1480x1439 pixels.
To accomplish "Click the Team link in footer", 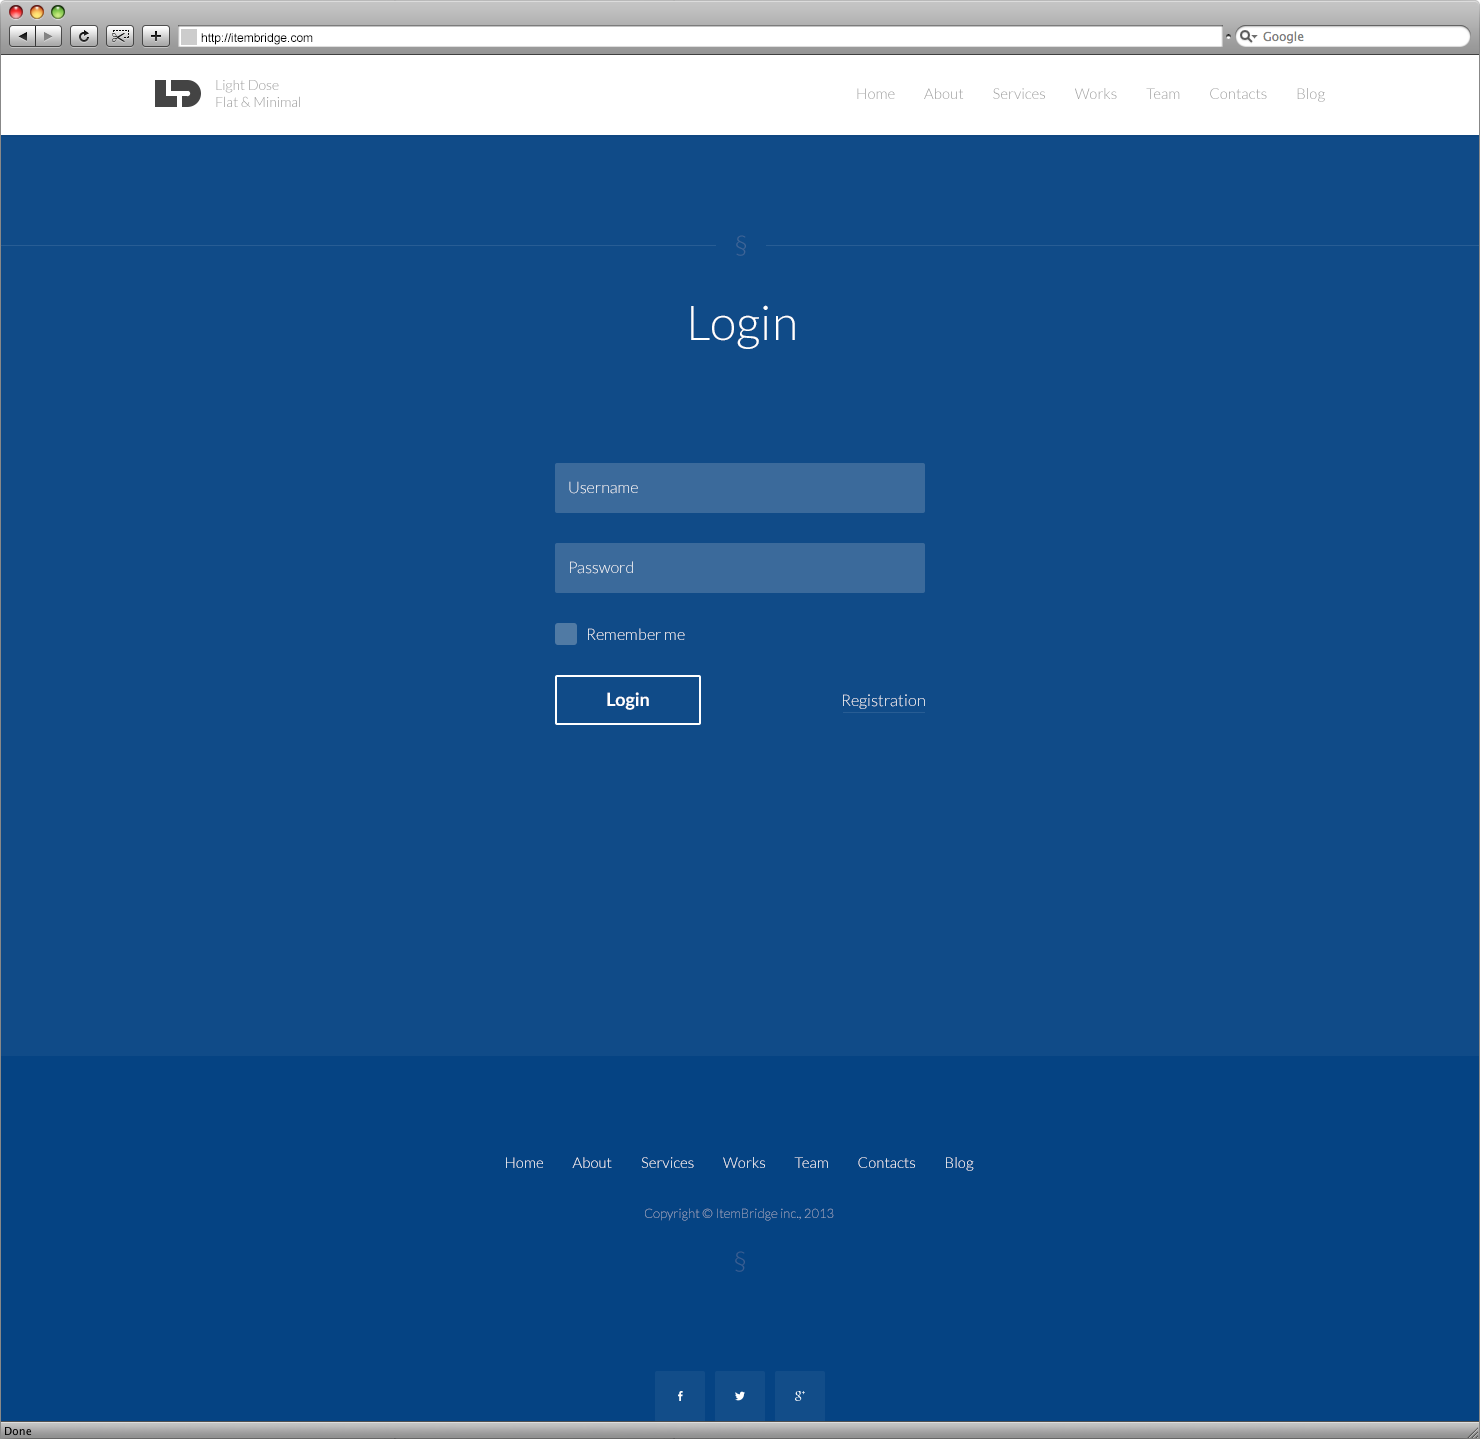I will pos(811,1163).
